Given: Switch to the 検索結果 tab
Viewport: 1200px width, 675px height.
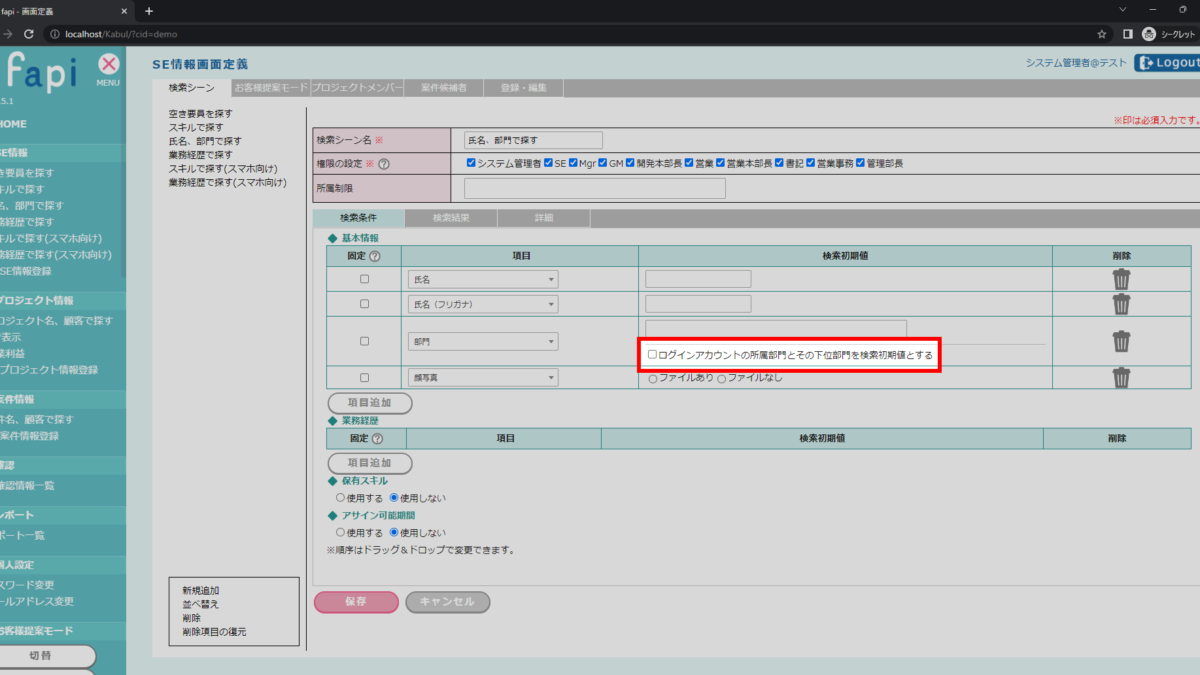Looking at the screenshot, I should (x=450, y=217).
